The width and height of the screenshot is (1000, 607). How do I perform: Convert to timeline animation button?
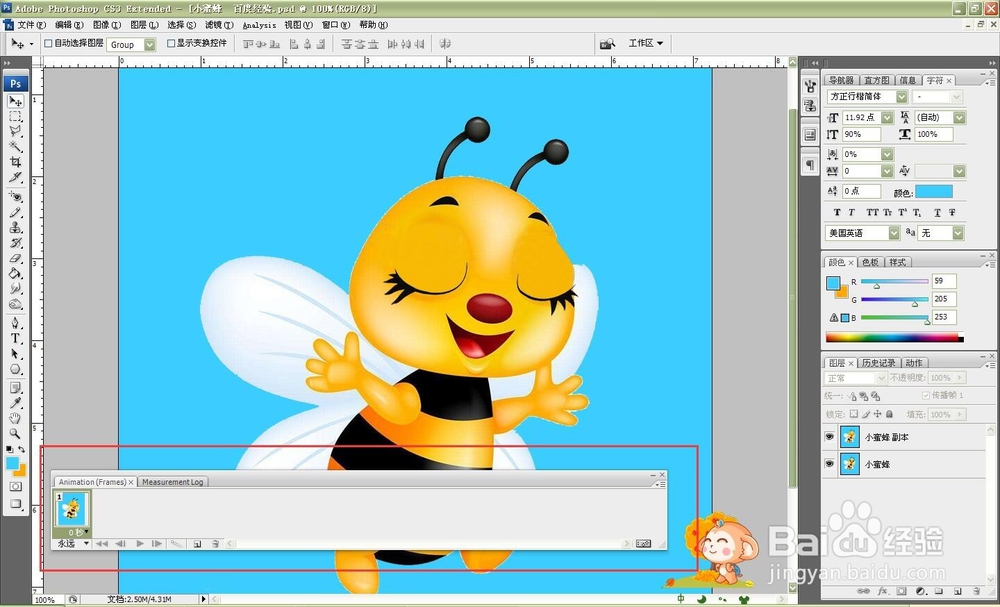tap(643, 544)
